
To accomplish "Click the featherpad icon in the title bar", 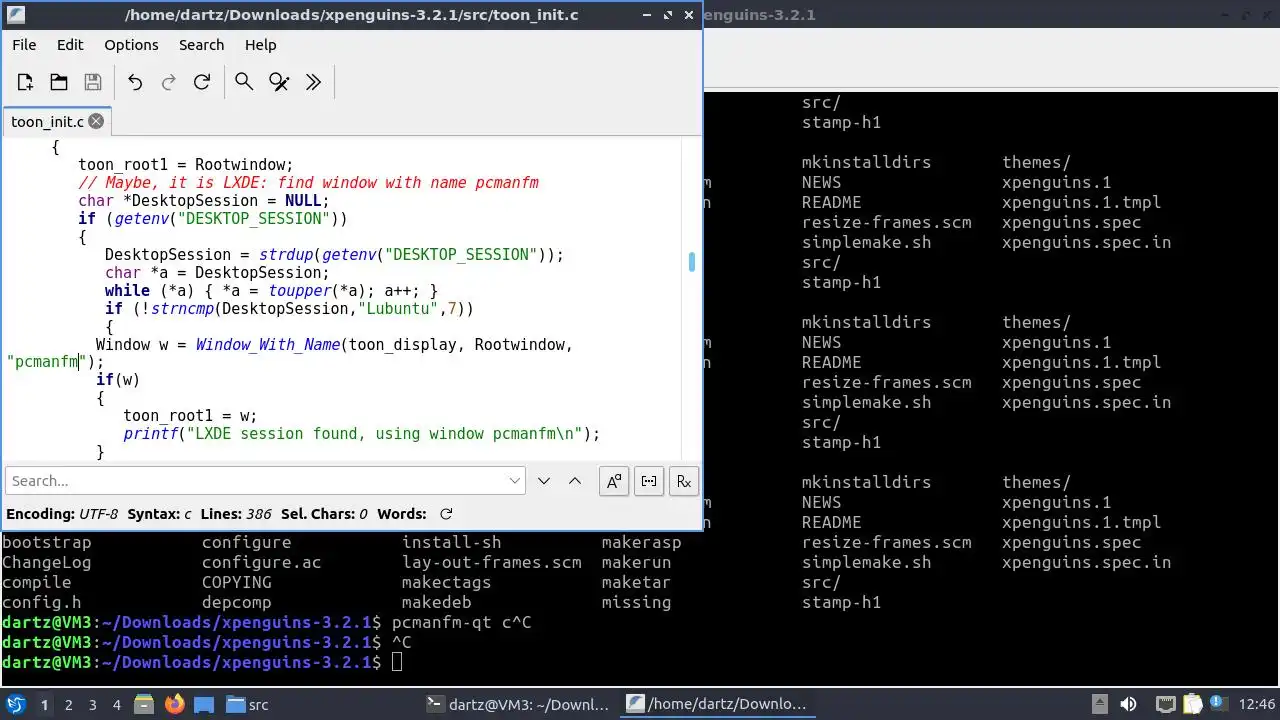I will [15, 15].
